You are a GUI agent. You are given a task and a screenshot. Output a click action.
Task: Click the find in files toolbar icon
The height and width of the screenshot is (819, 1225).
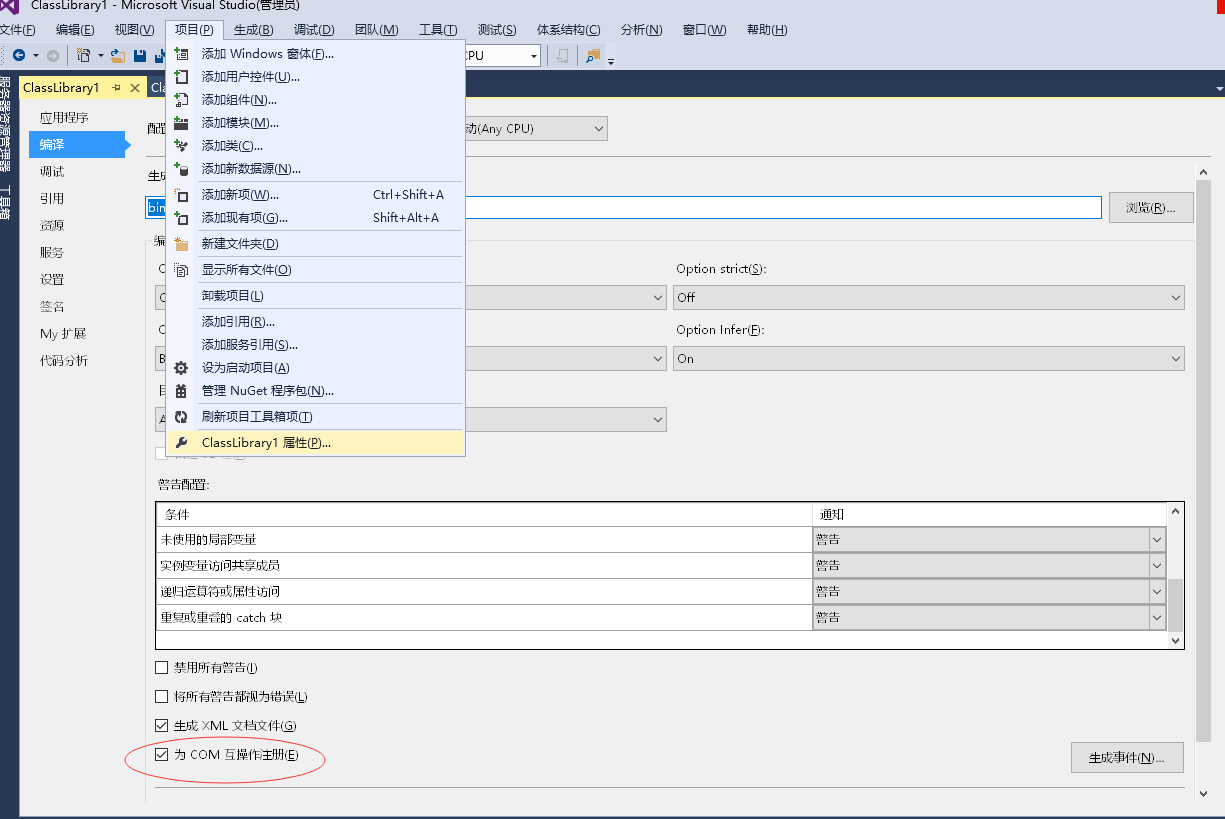tap(593, 56)
